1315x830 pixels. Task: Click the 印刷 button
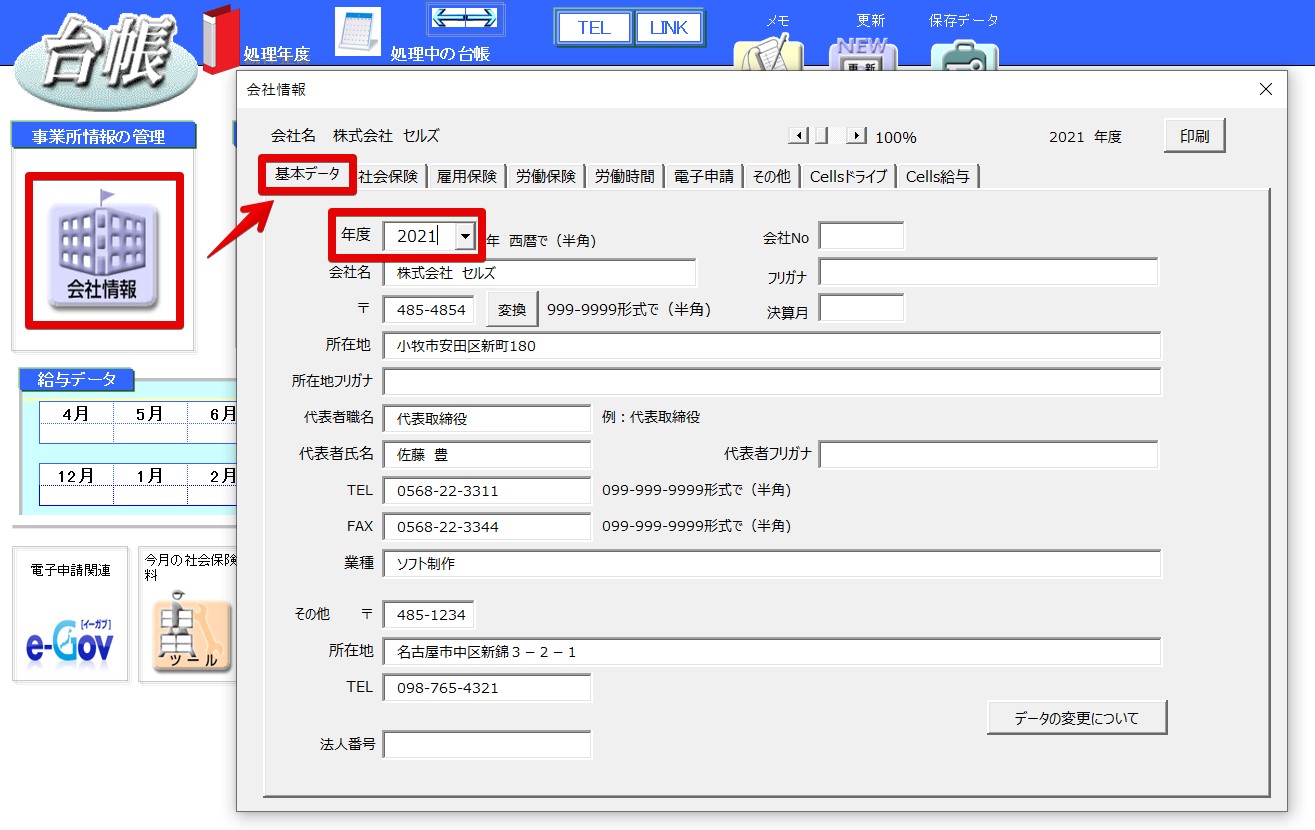(1195, 136)
